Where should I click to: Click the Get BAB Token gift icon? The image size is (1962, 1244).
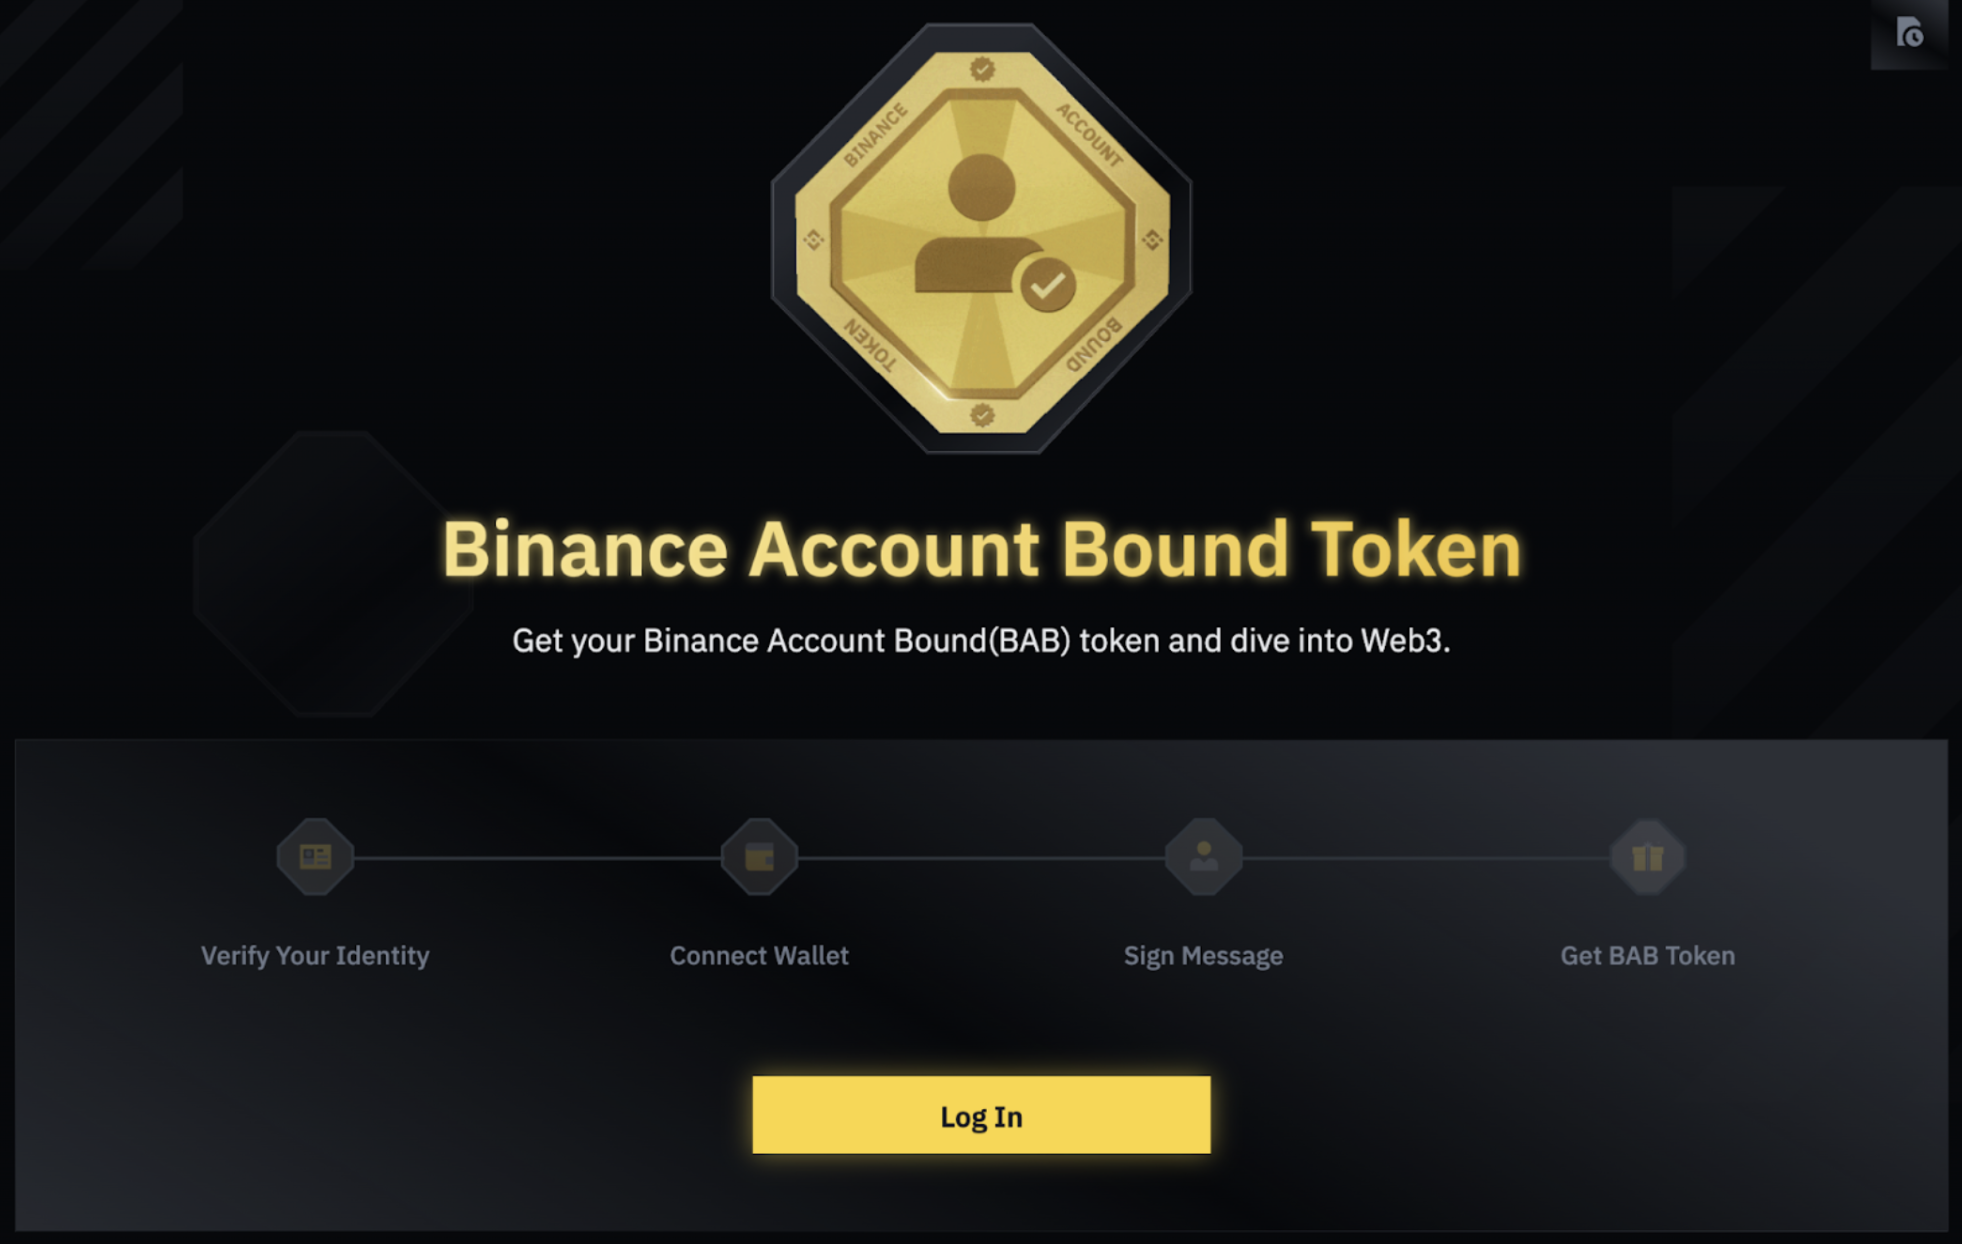(1647, 857)
